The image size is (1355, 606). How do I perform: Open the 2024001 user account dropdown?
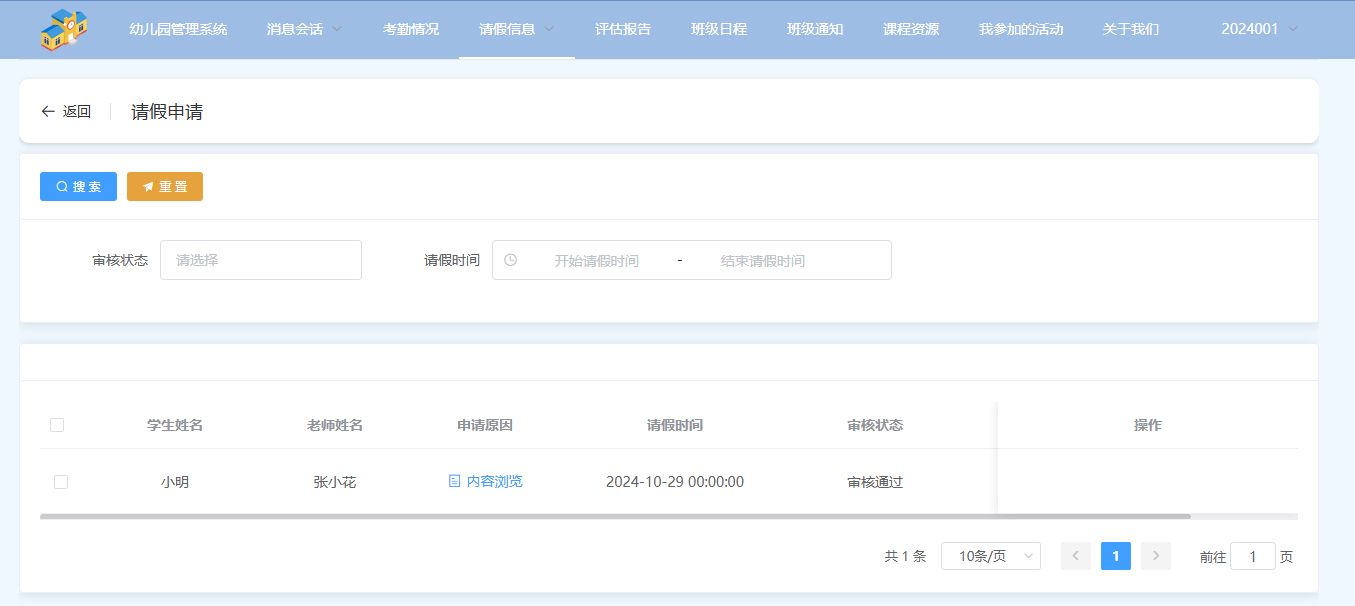(x=1260, y=29)
